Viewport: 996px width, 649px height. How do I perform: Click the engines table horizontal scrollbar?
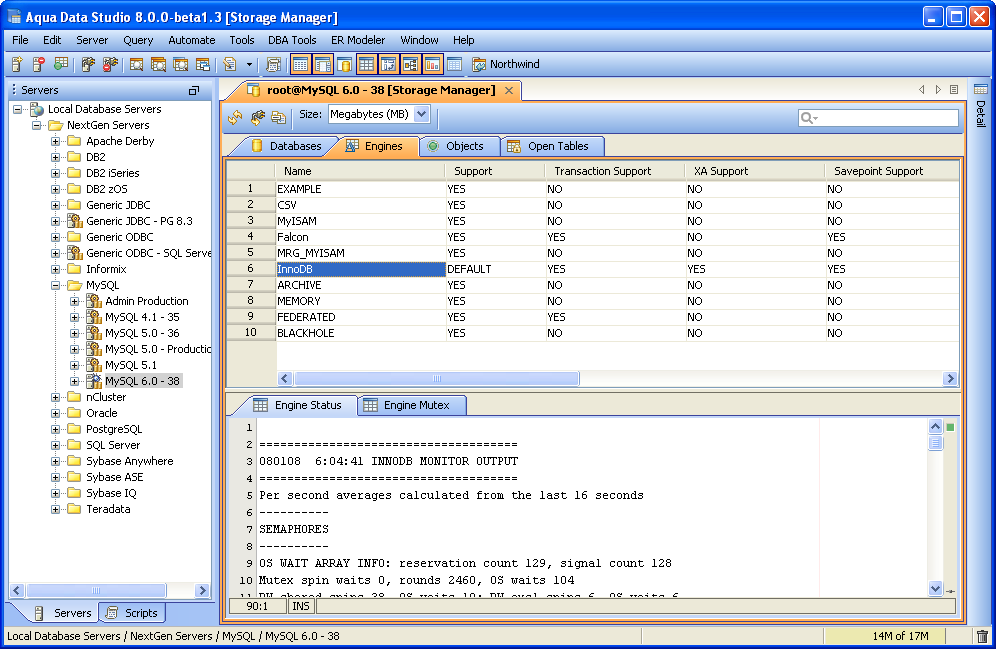click(x=436, y=379)
